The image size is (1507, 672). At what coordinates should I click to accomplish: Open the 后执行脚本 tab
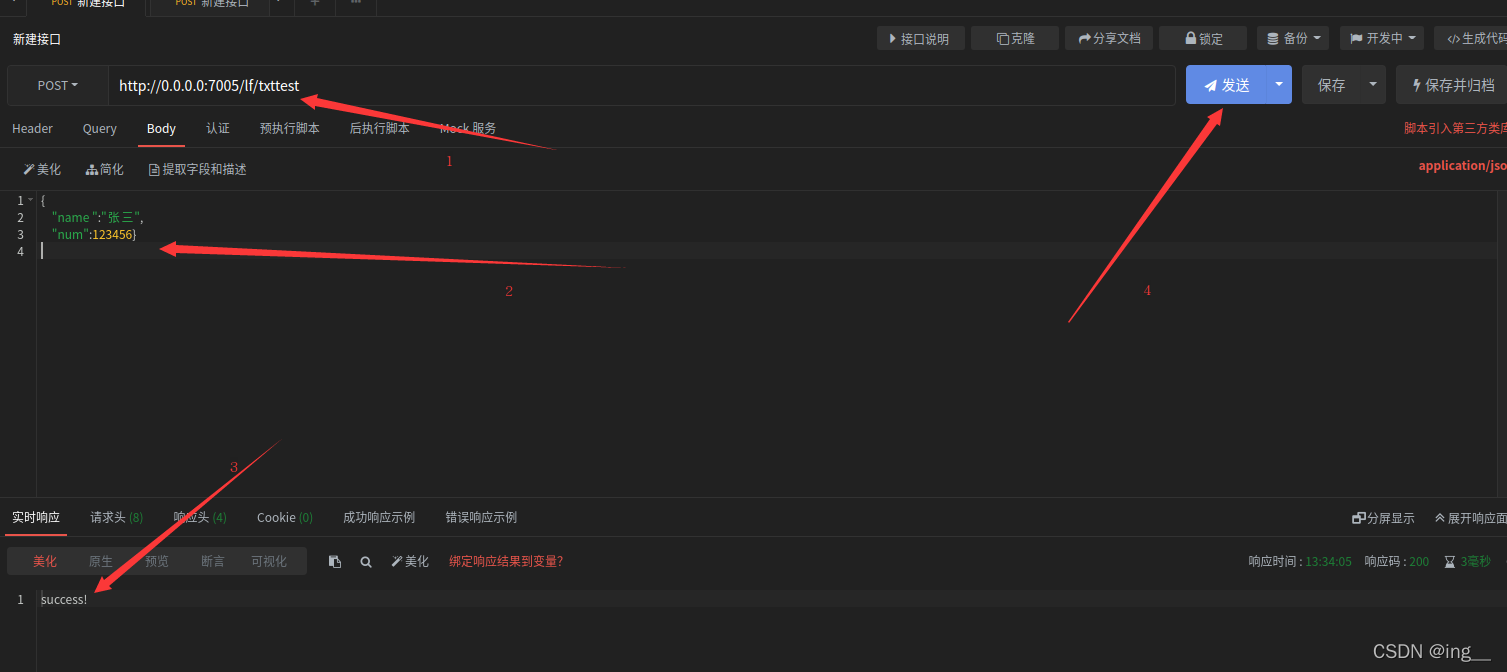[x=380, y=128]
